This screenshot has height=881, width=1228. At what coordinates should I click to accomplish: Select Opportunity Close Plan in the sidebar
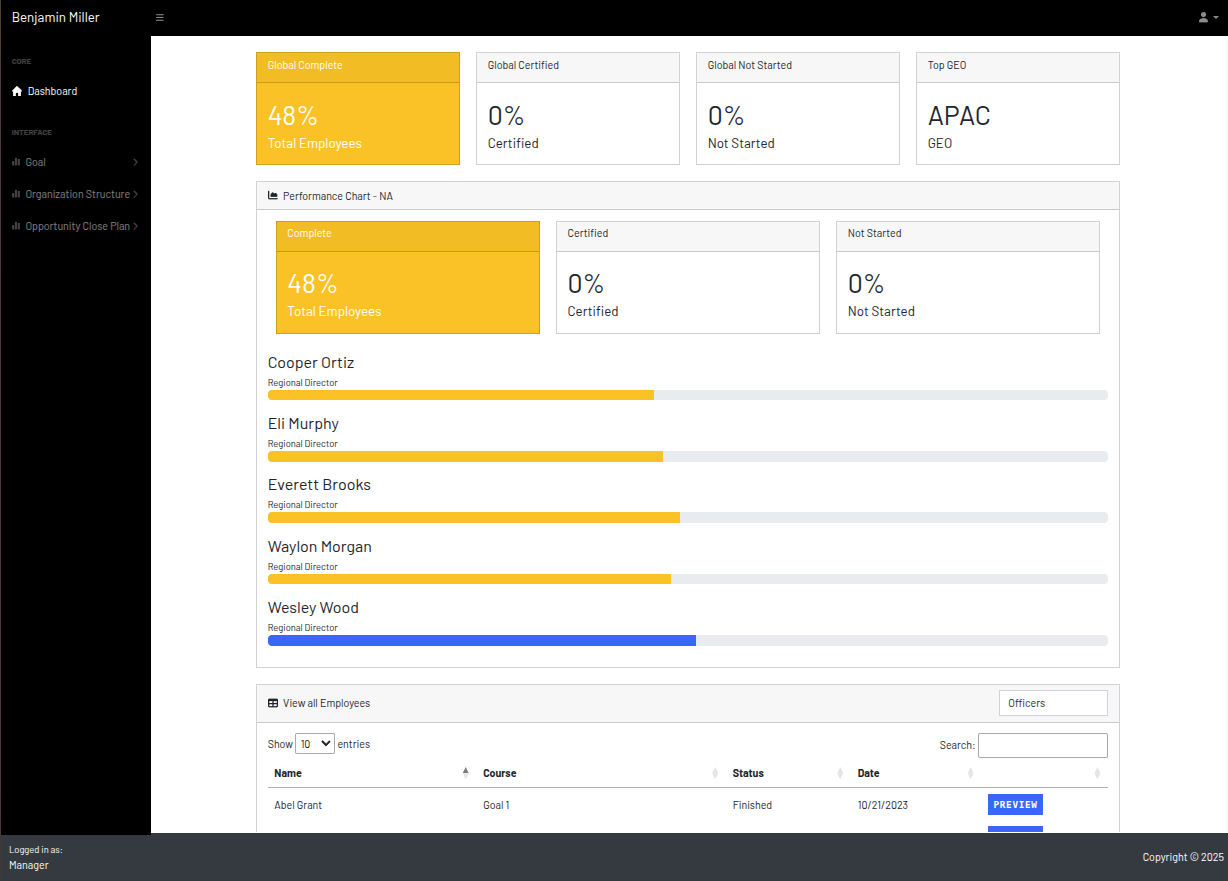pyautogui.click(x=75, y=226)
